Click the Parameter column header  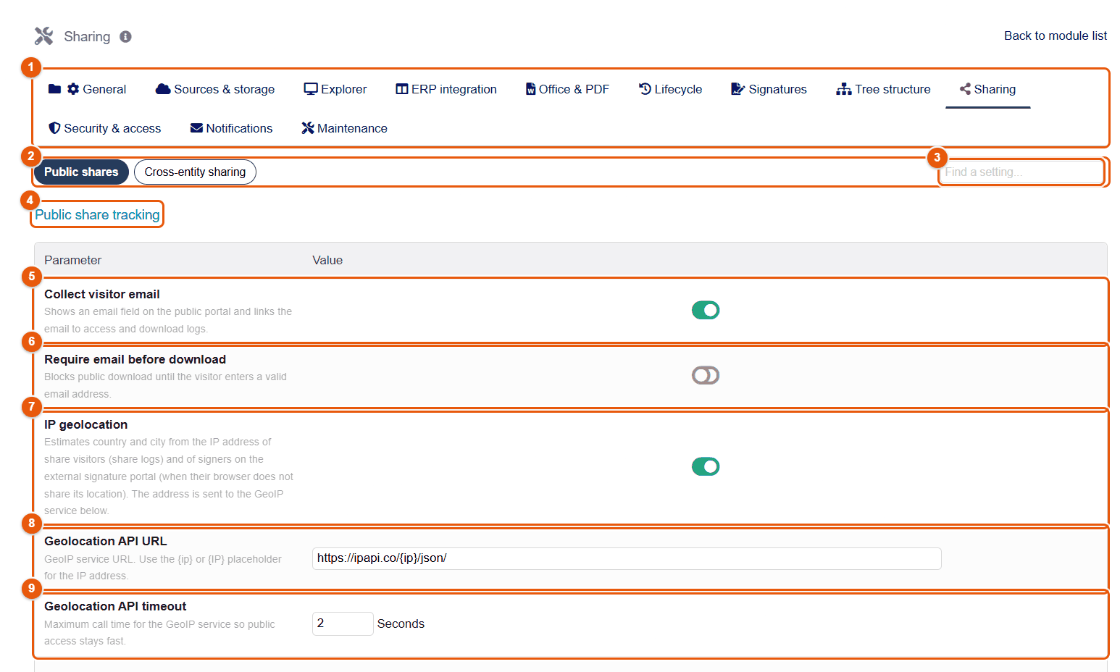[x=73, y=261]
